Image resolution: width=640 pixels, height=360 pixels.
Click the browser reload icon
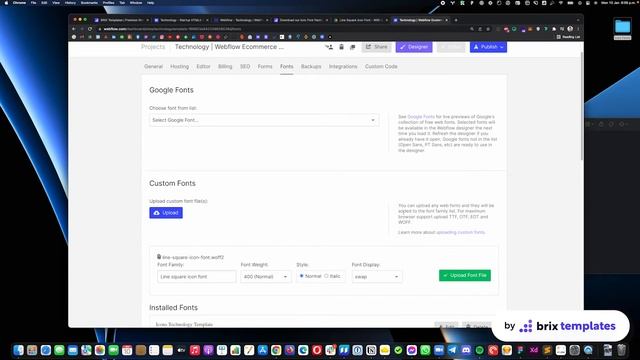tap(90, 29)
